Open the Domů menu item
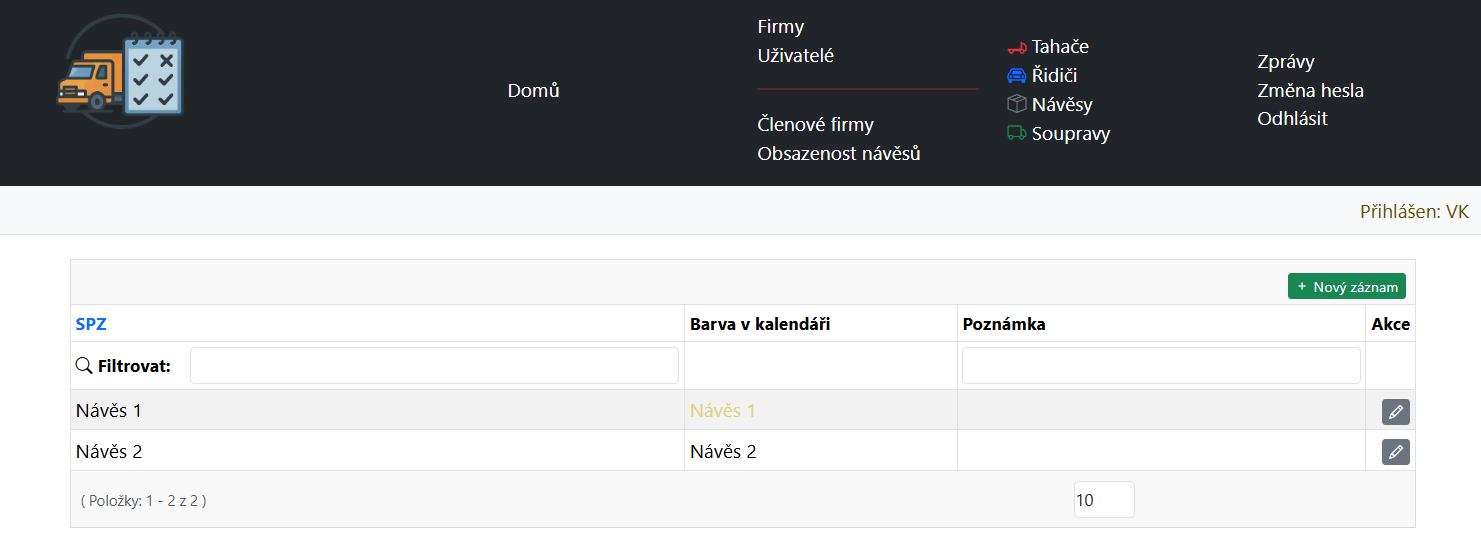Image resolution: width=1481 pixels, height=551 pixels. pyautogui.click(x=533, y=91)
